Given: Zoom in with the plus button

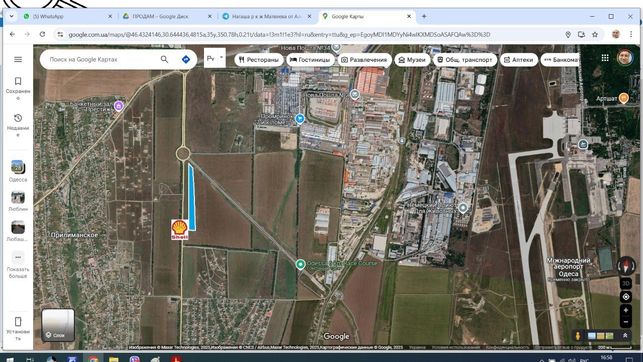Looking at the screenshot, I should tap(626, 310).
